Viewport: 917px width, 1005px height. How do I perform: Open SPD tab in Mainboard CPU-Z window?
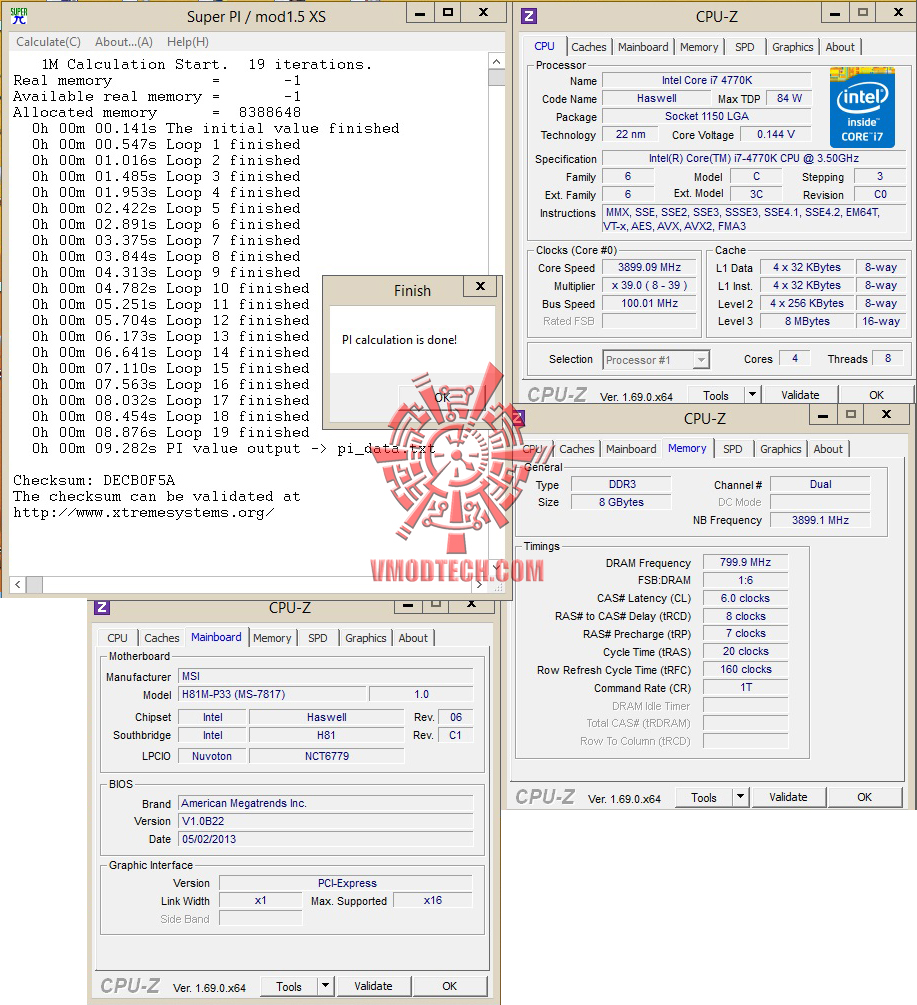click(317, 638)
